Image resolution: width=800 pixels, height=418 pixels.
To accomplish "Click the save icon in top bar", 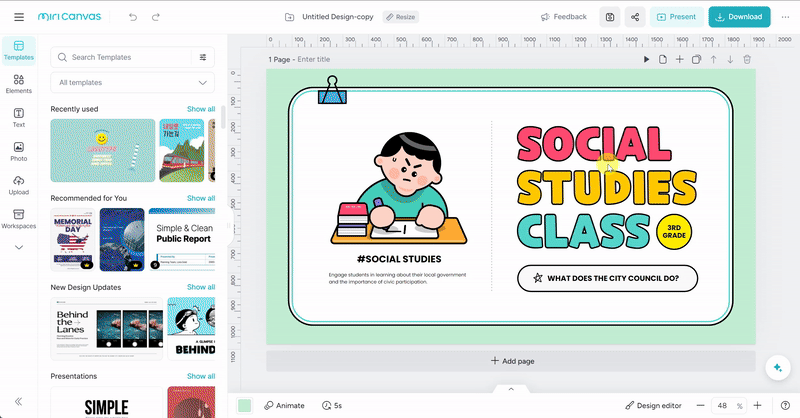I will (609, 17).
